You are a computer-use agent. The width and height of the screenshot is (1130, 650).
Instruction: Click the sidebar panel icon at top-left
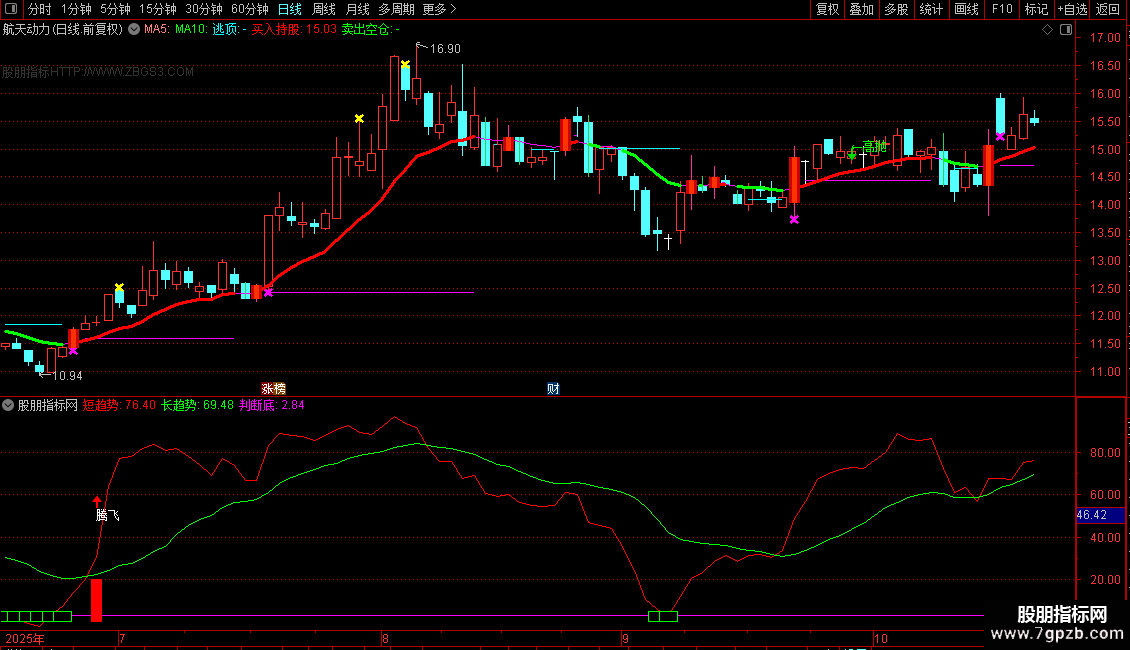tap(11, 9)
